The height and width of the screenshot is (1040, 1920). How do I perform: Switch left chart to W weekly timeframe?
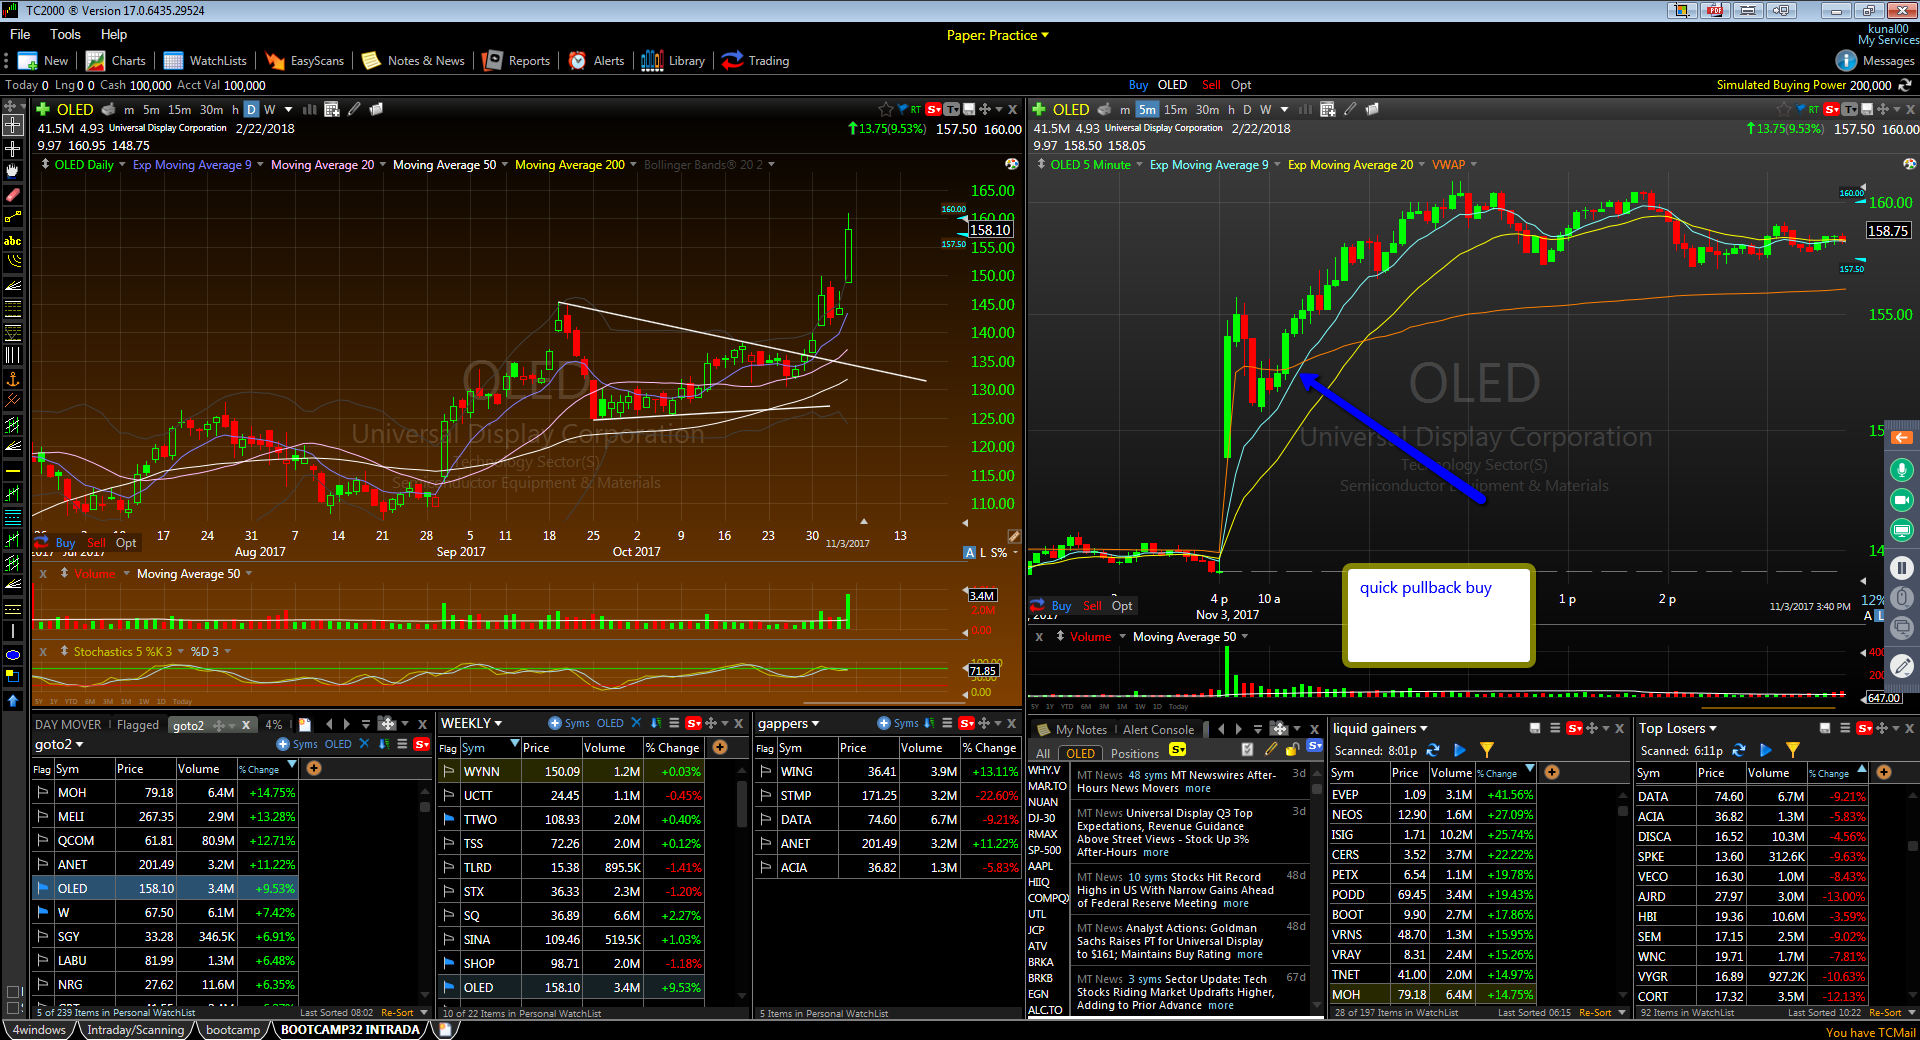tap(269, 109)
